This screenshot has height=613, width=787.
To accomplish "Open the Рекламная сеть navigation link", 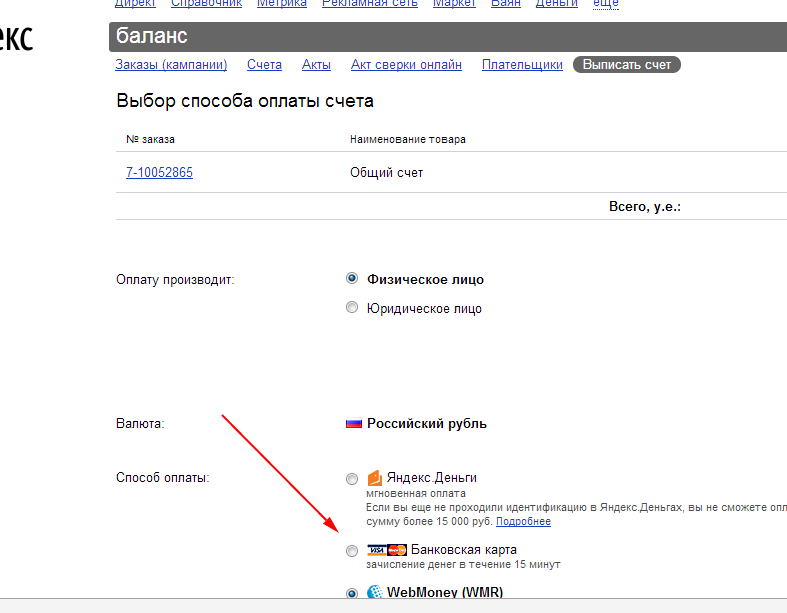I will coord(369,4).
